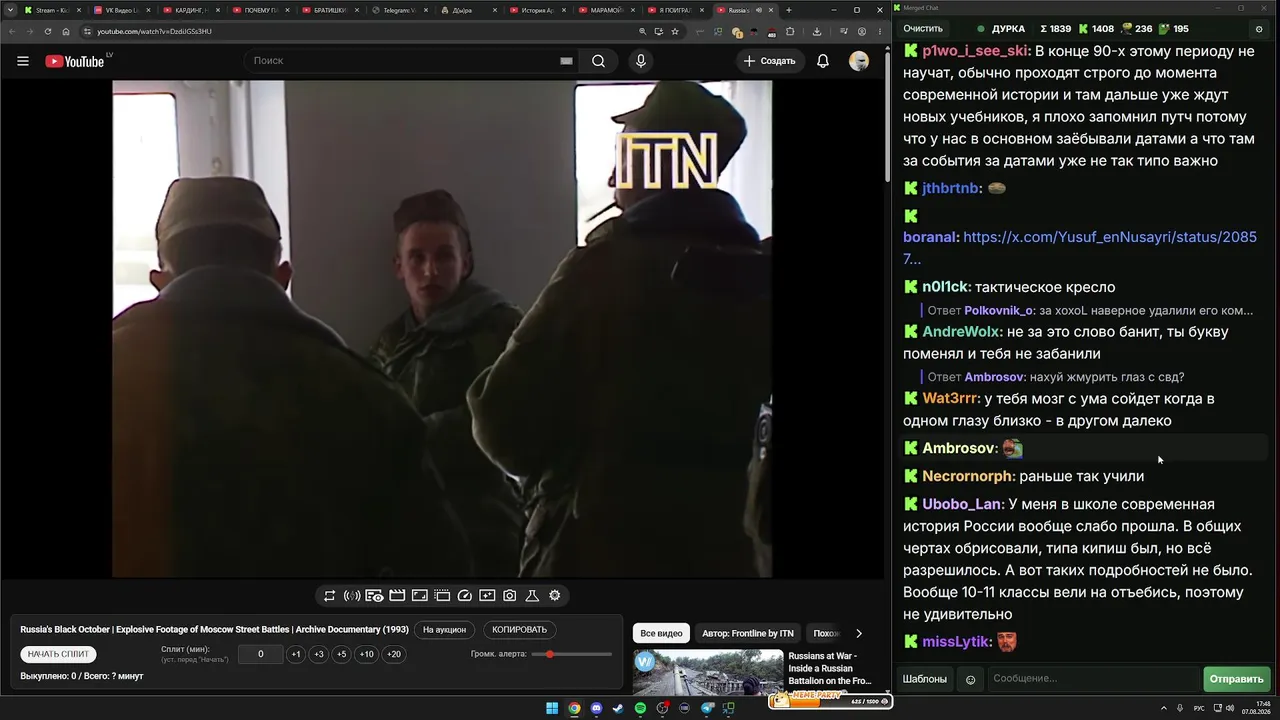The height and width of the screenshot is (720, 1280).
Task: Reload the page in the browser
Action: click(47, 31)
